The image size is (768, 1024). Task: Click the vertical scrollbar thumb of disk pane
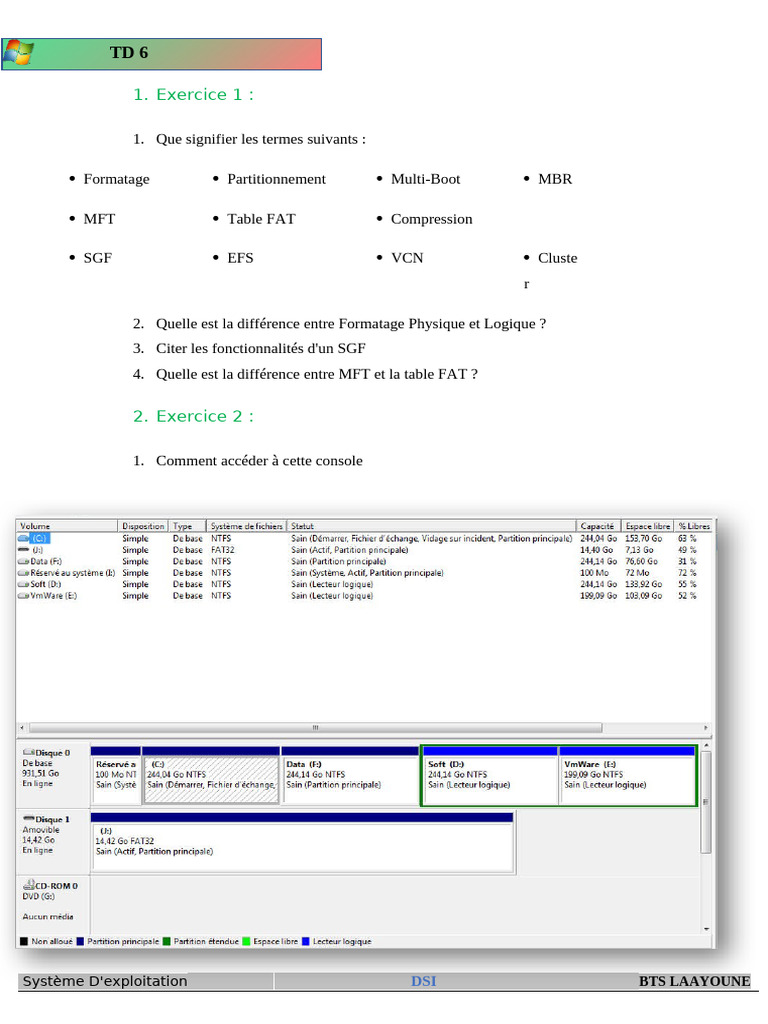pos(706,802)
